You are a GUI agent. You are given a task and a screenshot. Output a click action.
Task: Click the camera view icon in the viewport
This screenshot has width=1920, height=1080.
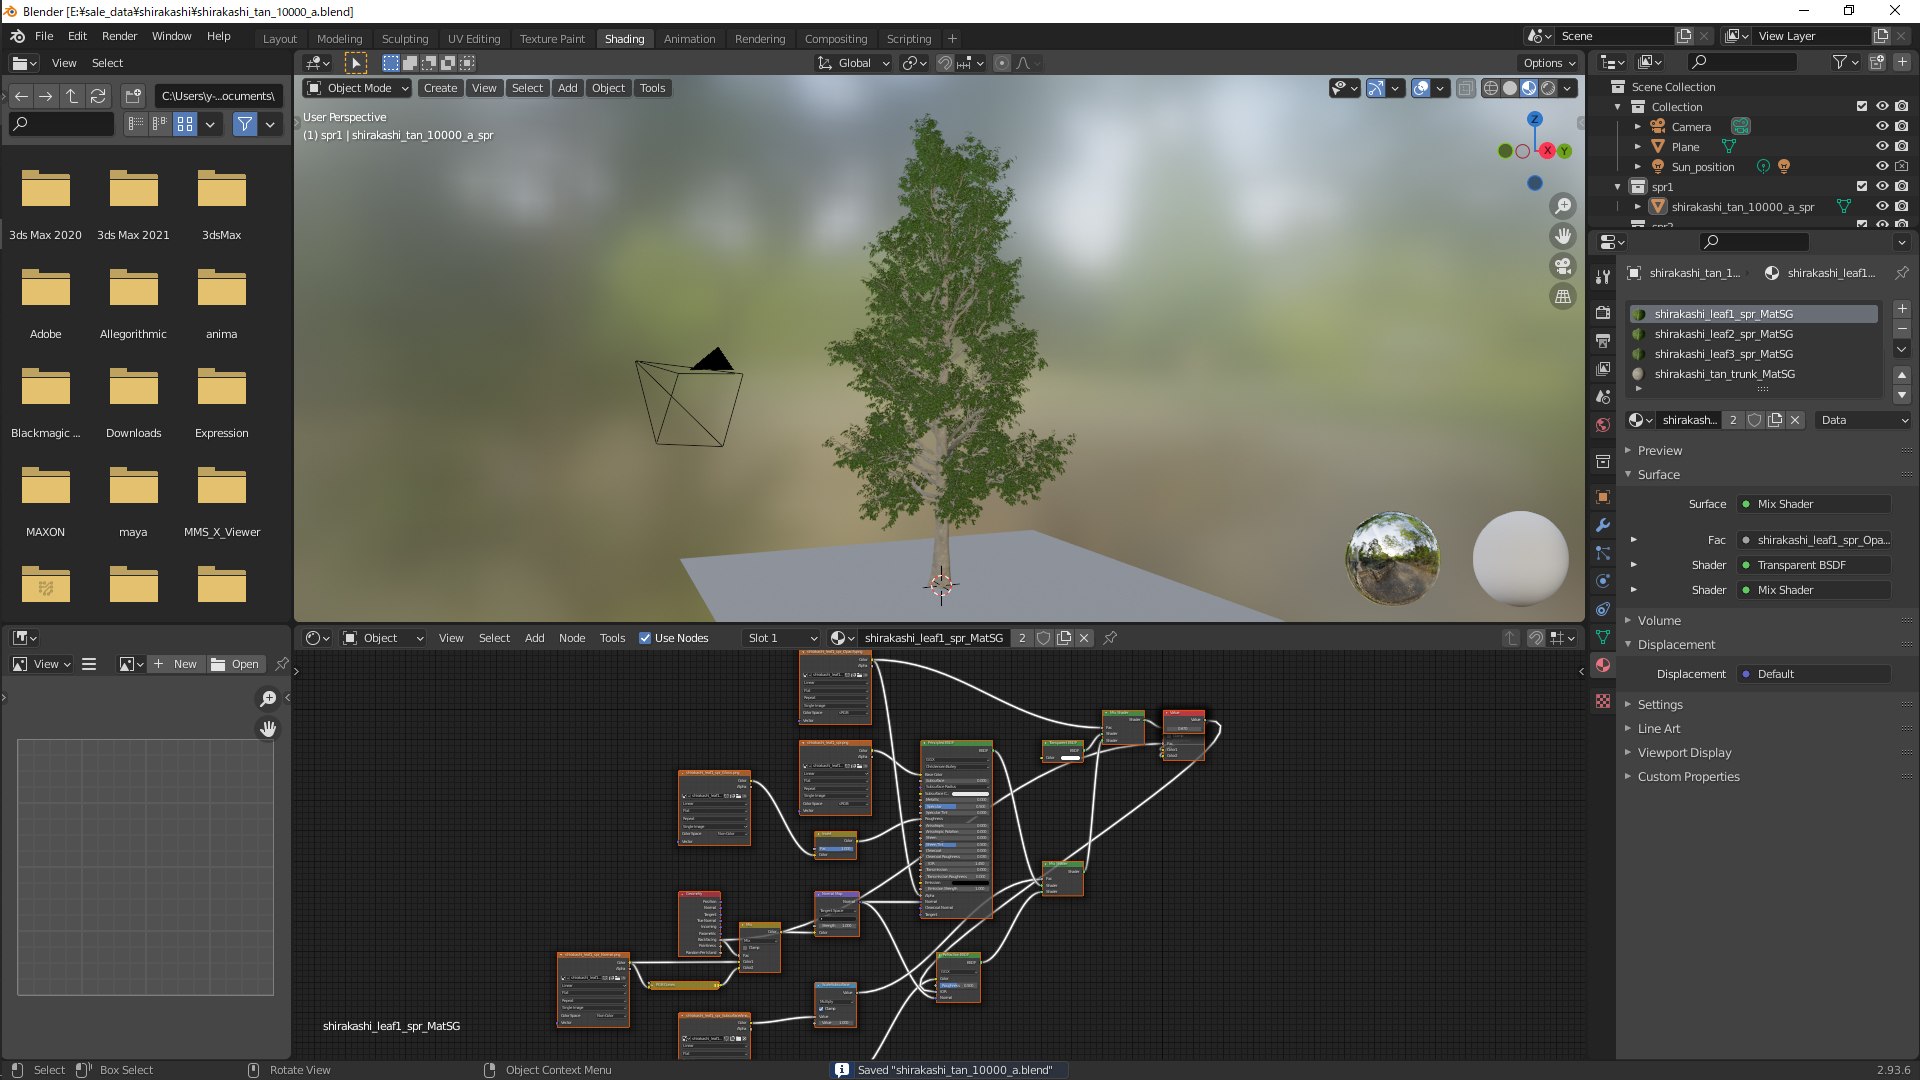click(1562, 267)
